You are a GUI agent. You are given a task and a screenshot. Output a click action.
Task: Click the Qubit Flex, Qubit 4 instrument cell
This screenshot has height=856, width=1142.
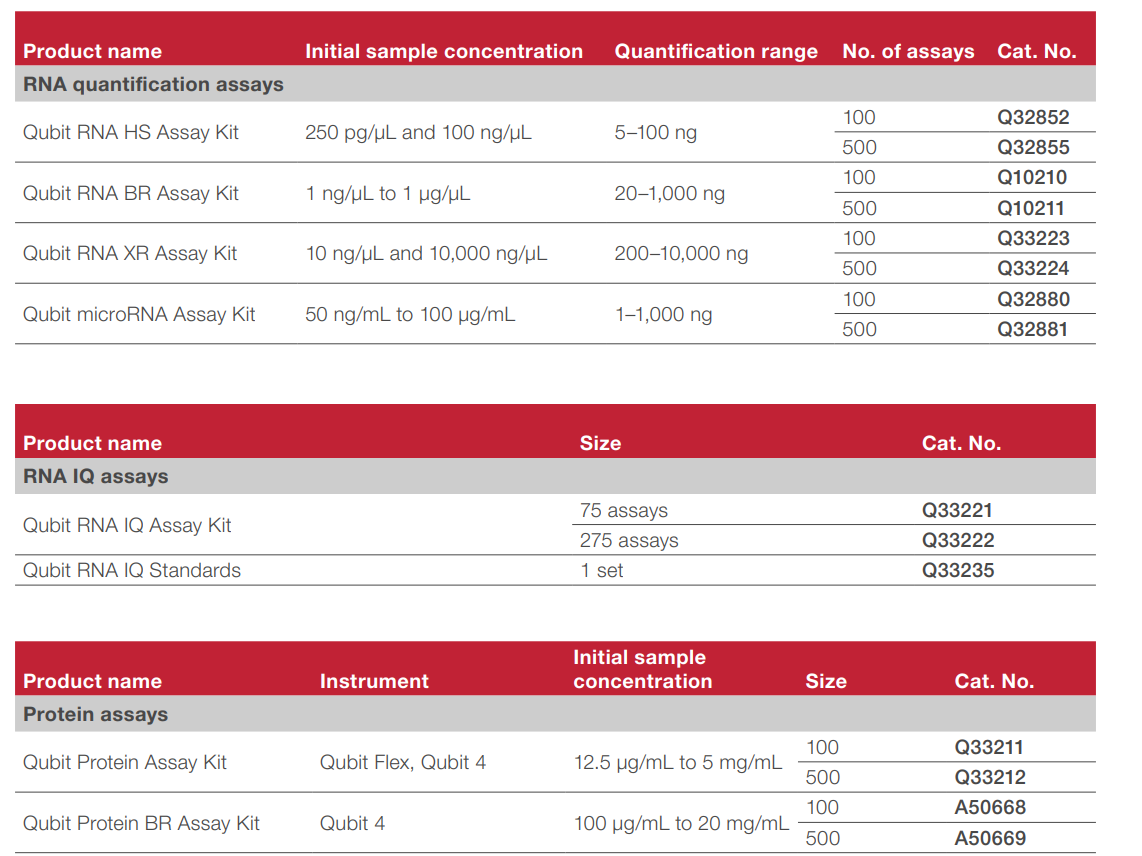click(x=403, y=763)
